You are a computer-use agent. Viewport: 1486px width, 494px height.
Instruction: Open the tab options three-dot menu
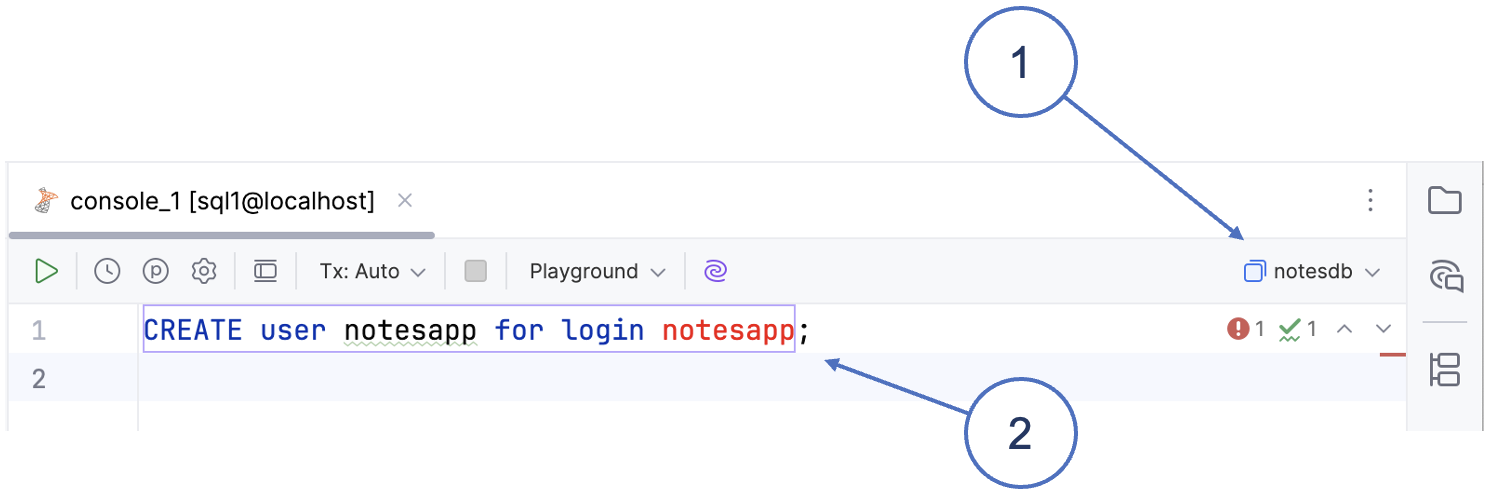[x=1371, y=201]
